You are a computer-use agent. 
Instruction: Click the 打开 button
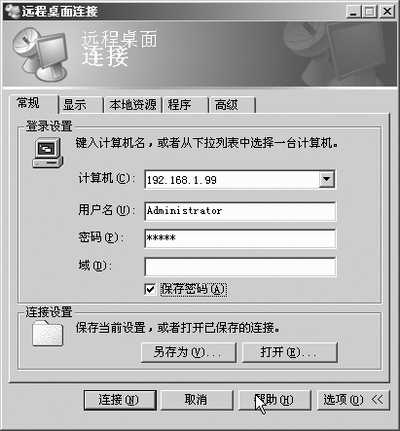click(x=290, y=352)
